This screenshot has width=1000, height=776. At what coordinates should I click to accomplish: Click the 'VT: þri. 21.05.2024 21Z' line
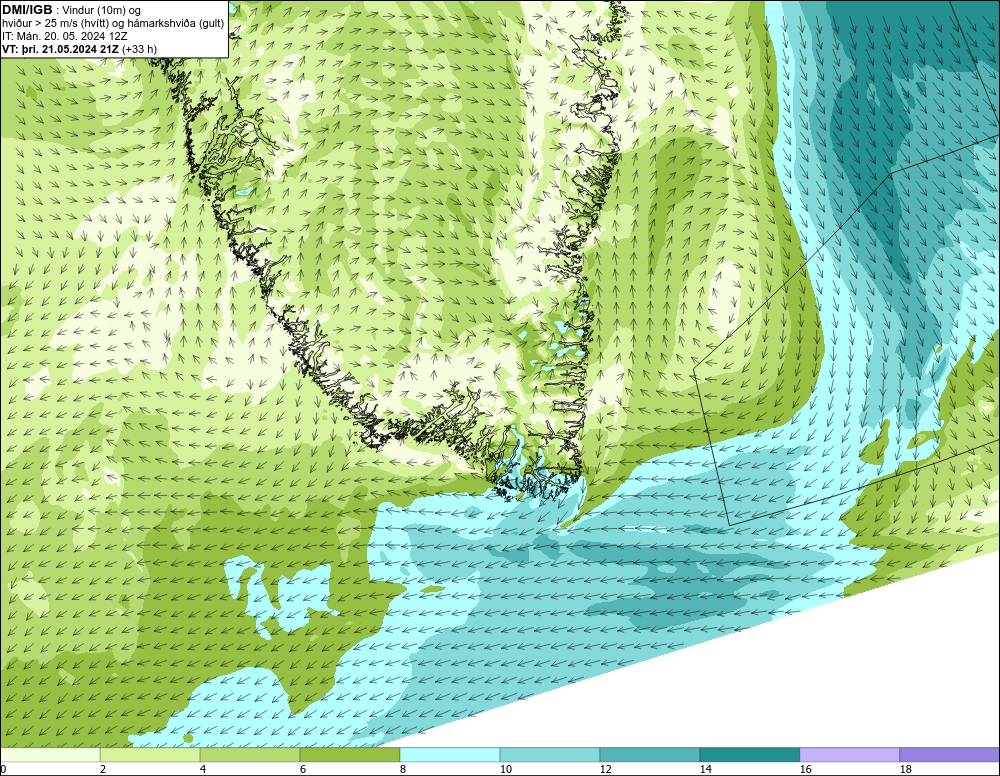coord(79,49)
